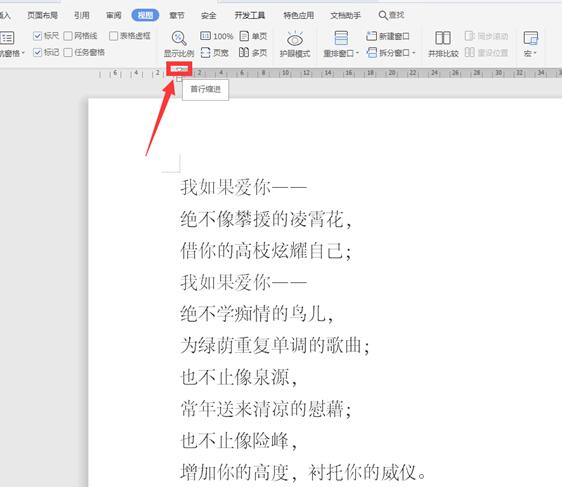Expand the 重排窗口 dropdown arrow
Image resolution: width=562 pixels, height=487 pixels.
(x=357, y=53)
